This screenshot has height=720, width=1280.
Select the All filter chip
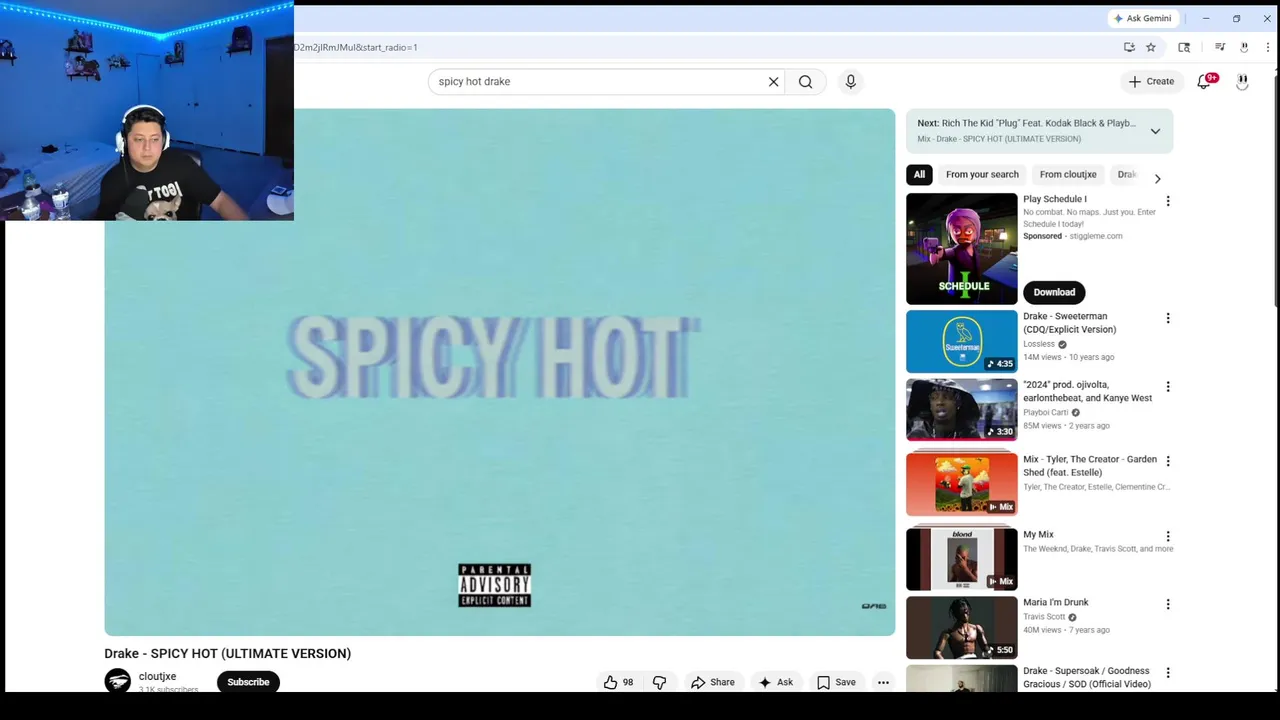pyautogui.click(x=919, y=174)
